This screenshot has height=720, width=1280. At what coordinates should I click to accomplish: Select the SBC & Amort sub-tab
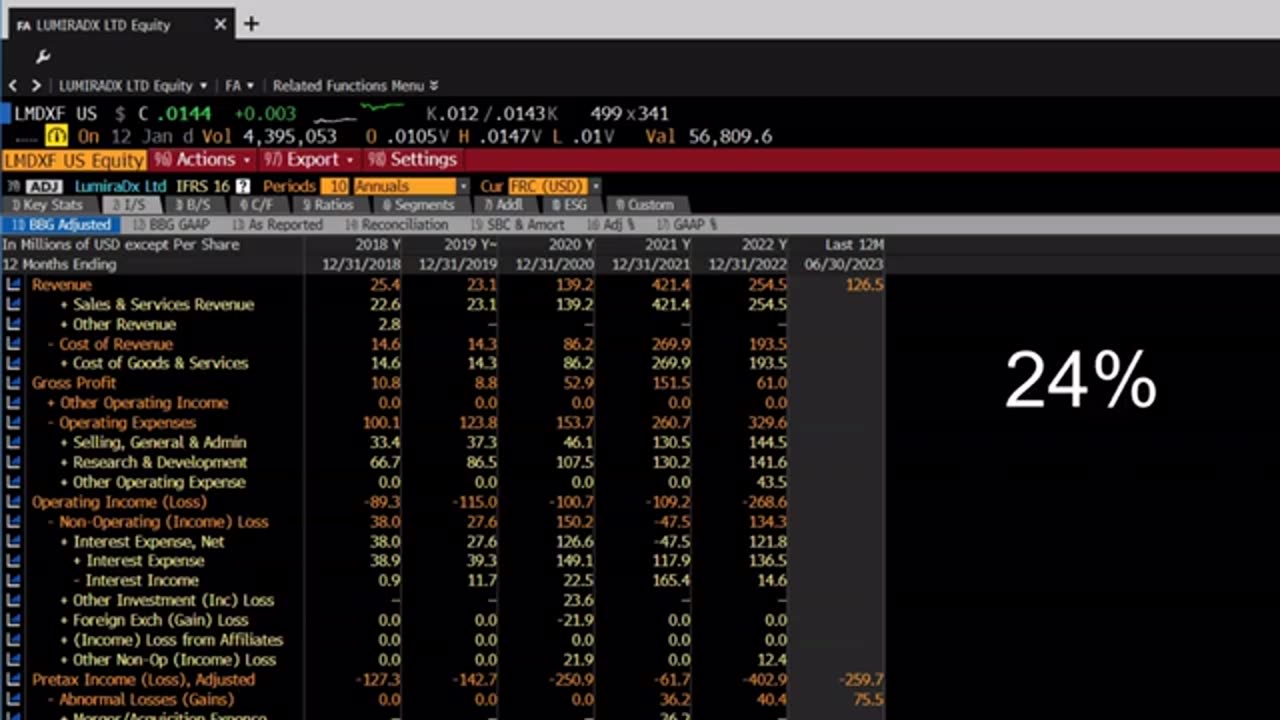[517, 225]
